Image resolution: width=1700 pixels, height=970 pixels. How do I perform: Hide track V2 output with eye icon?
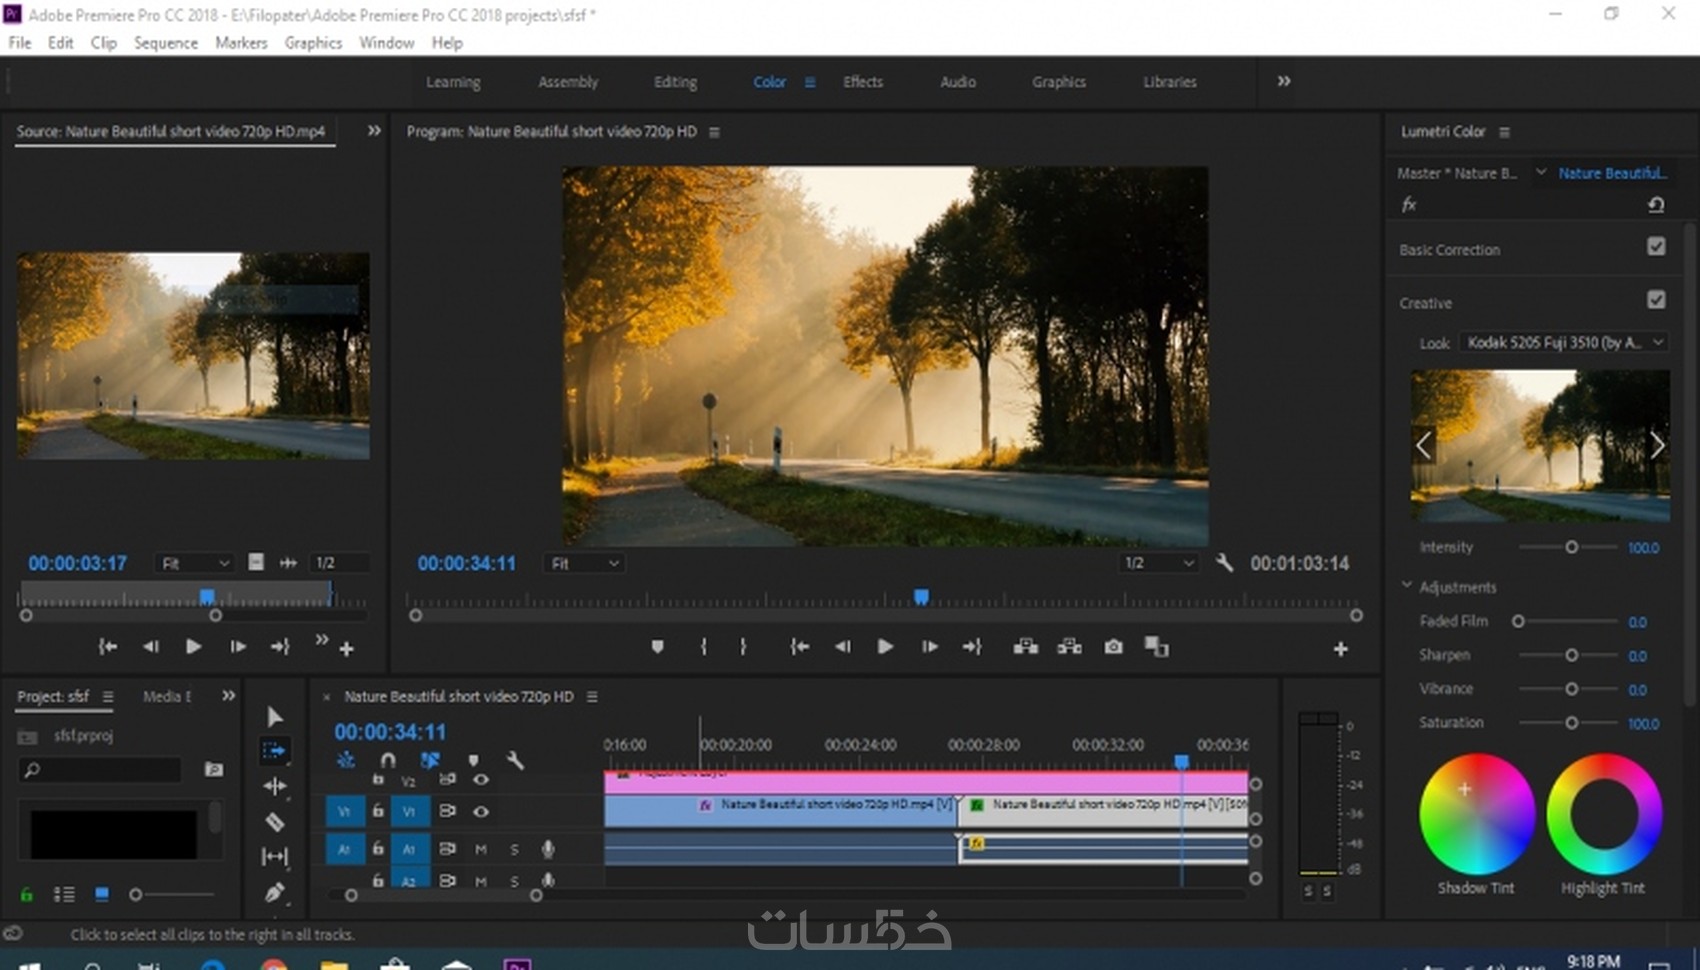pos(481,780)
